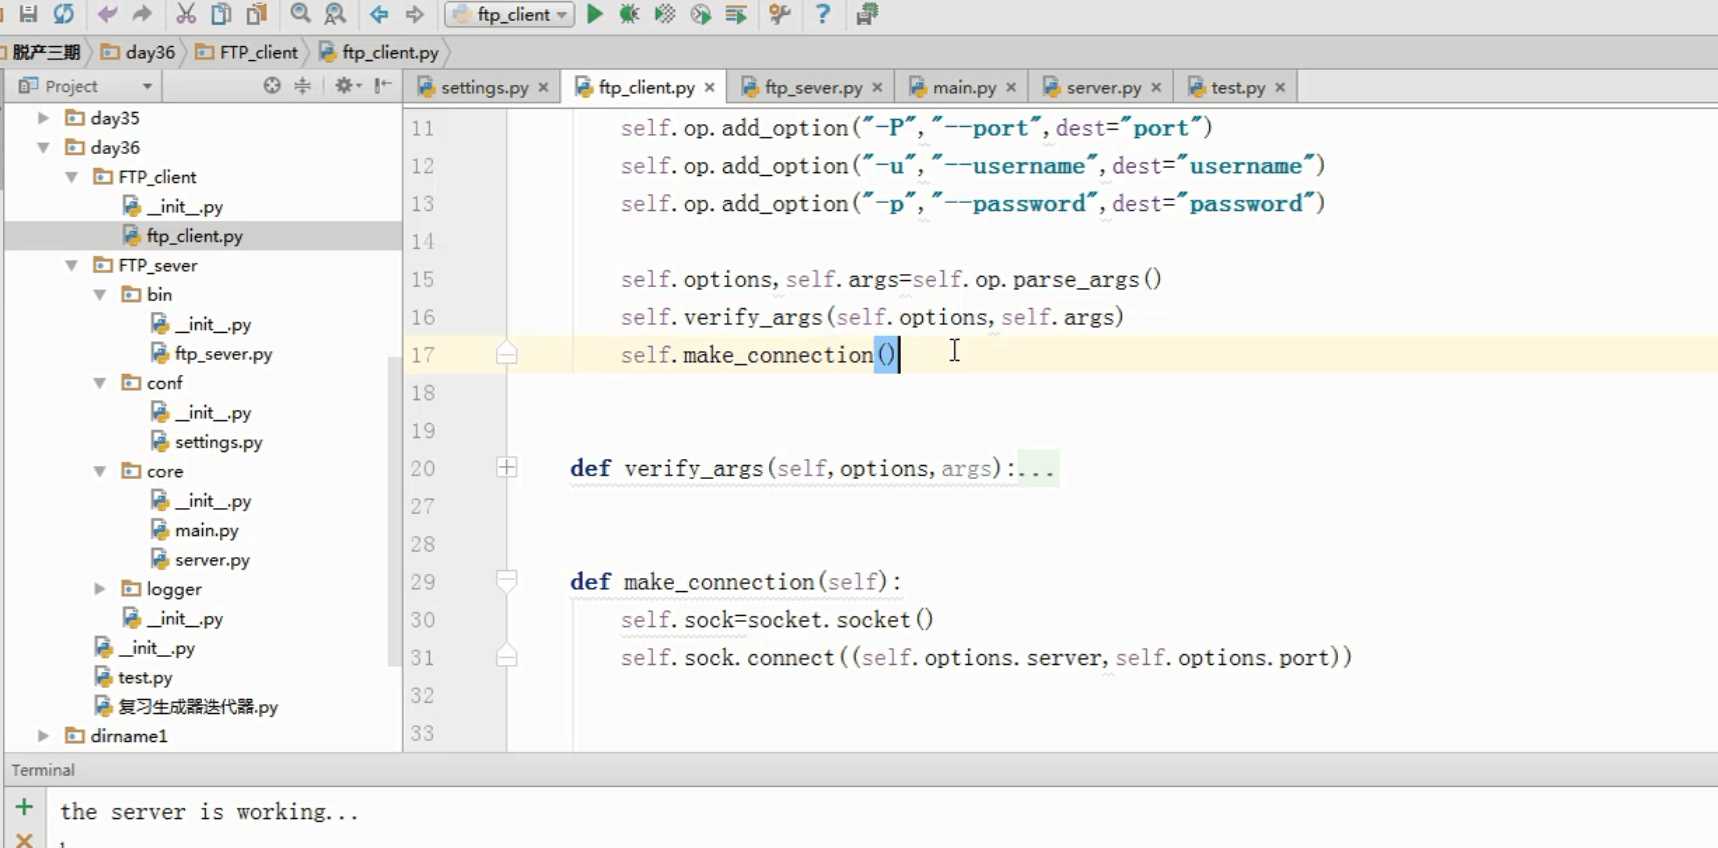Close the settings.py tab

click(544, 87)
